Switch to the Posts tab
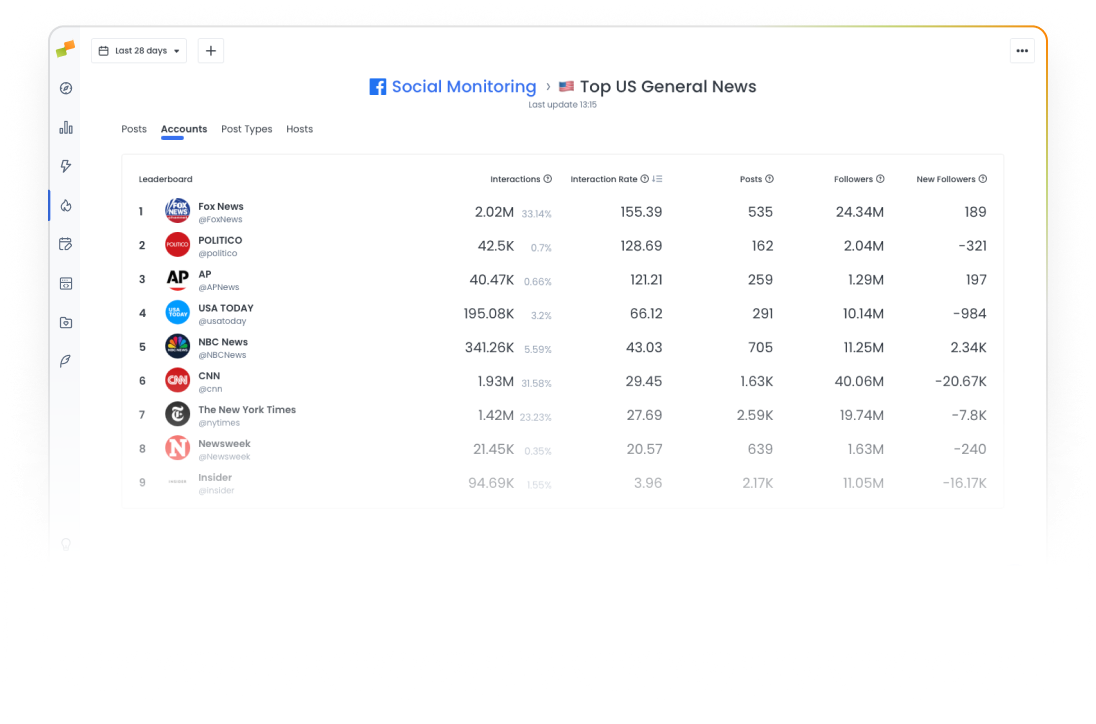The image size is (1096, 724). tap(134, 129)
